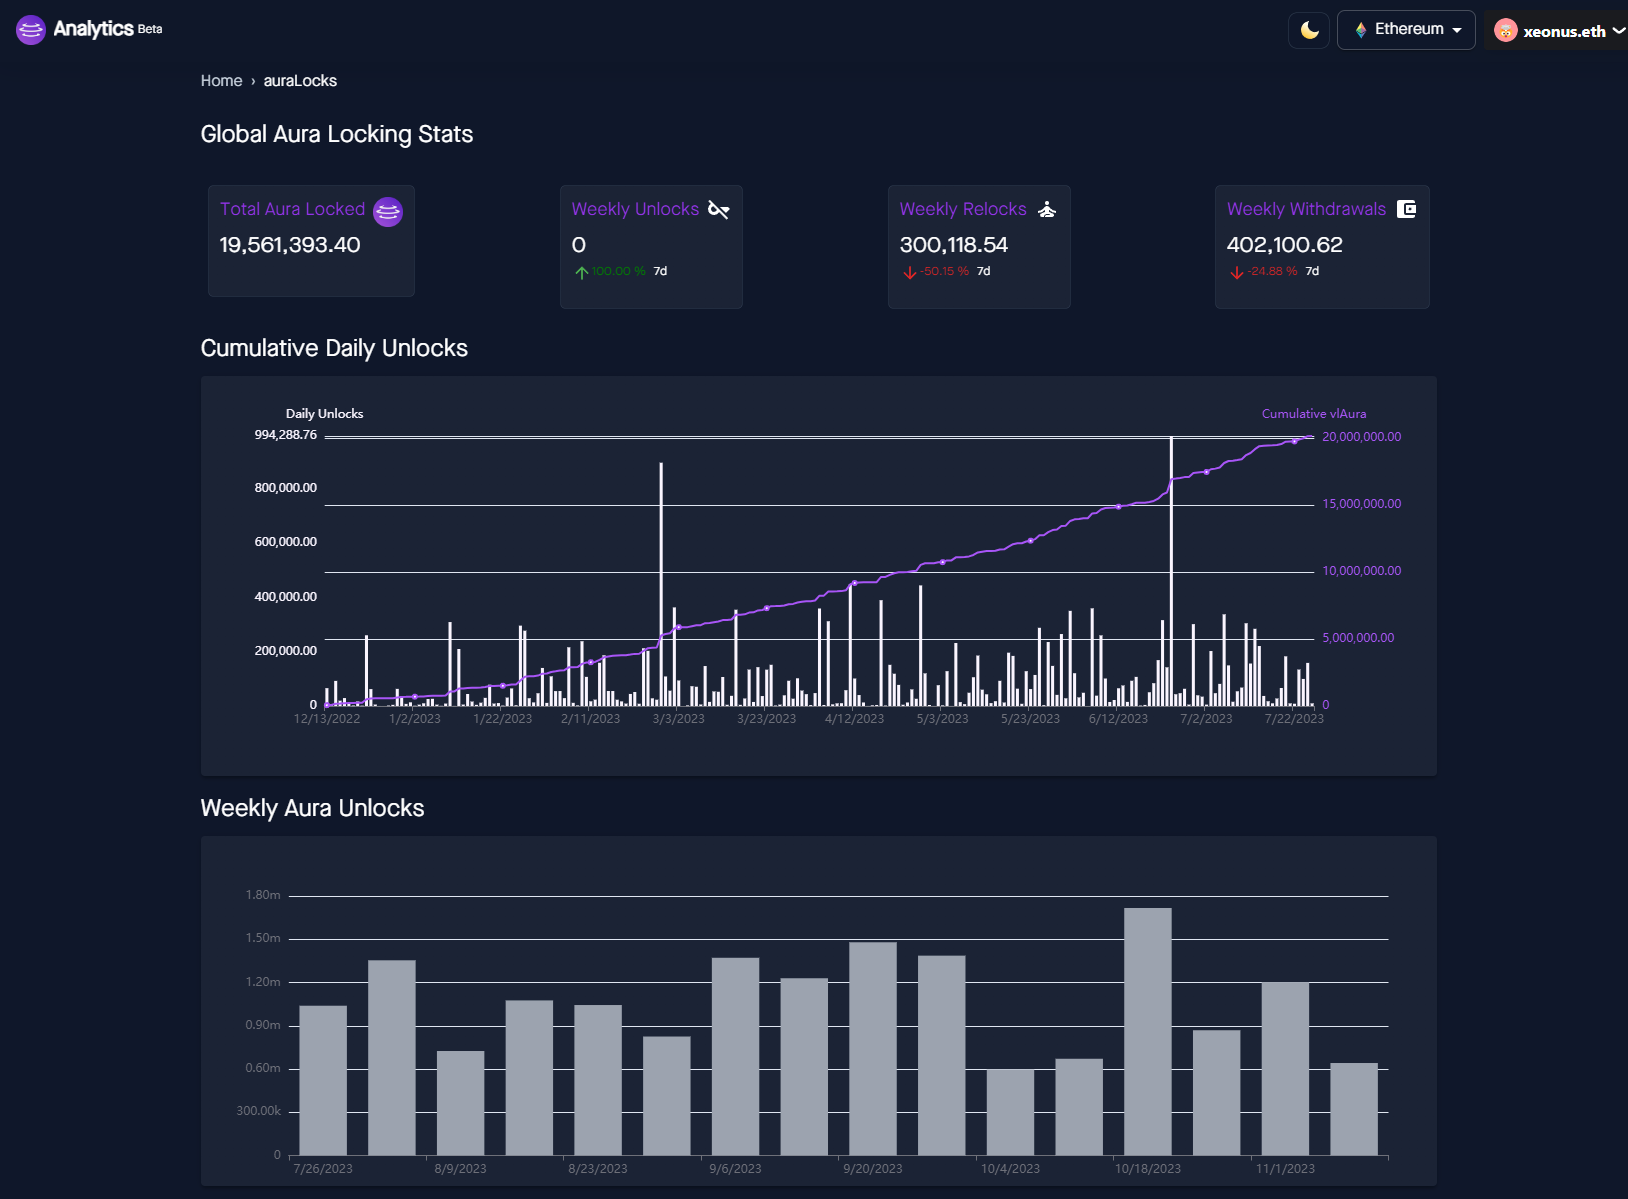This screenshot has height=1199, width=1628.
Task: Click the Weekly Relocks card title
Action: tap(963, 209)
